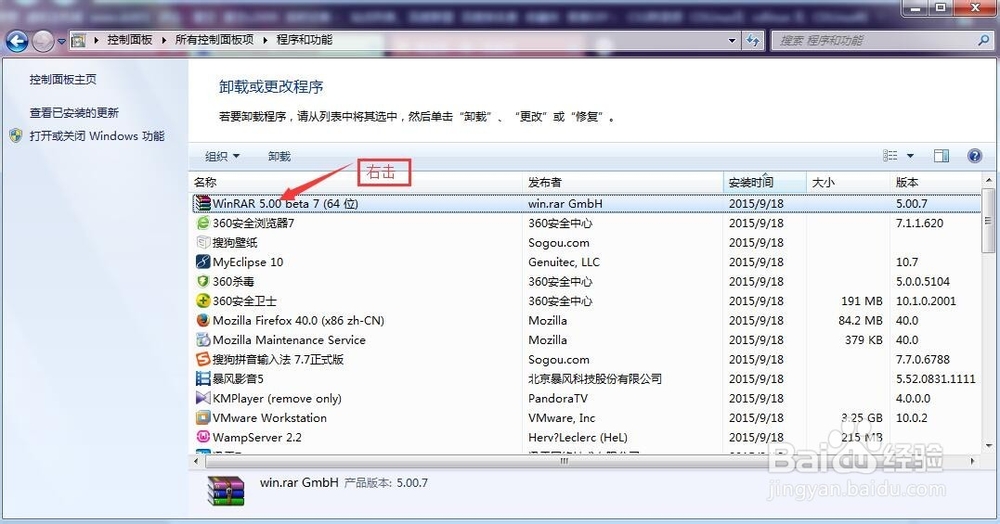1000x524 pixels.
Task: Click 控制面板 in the breadcrumb
Action: point(130,40)
